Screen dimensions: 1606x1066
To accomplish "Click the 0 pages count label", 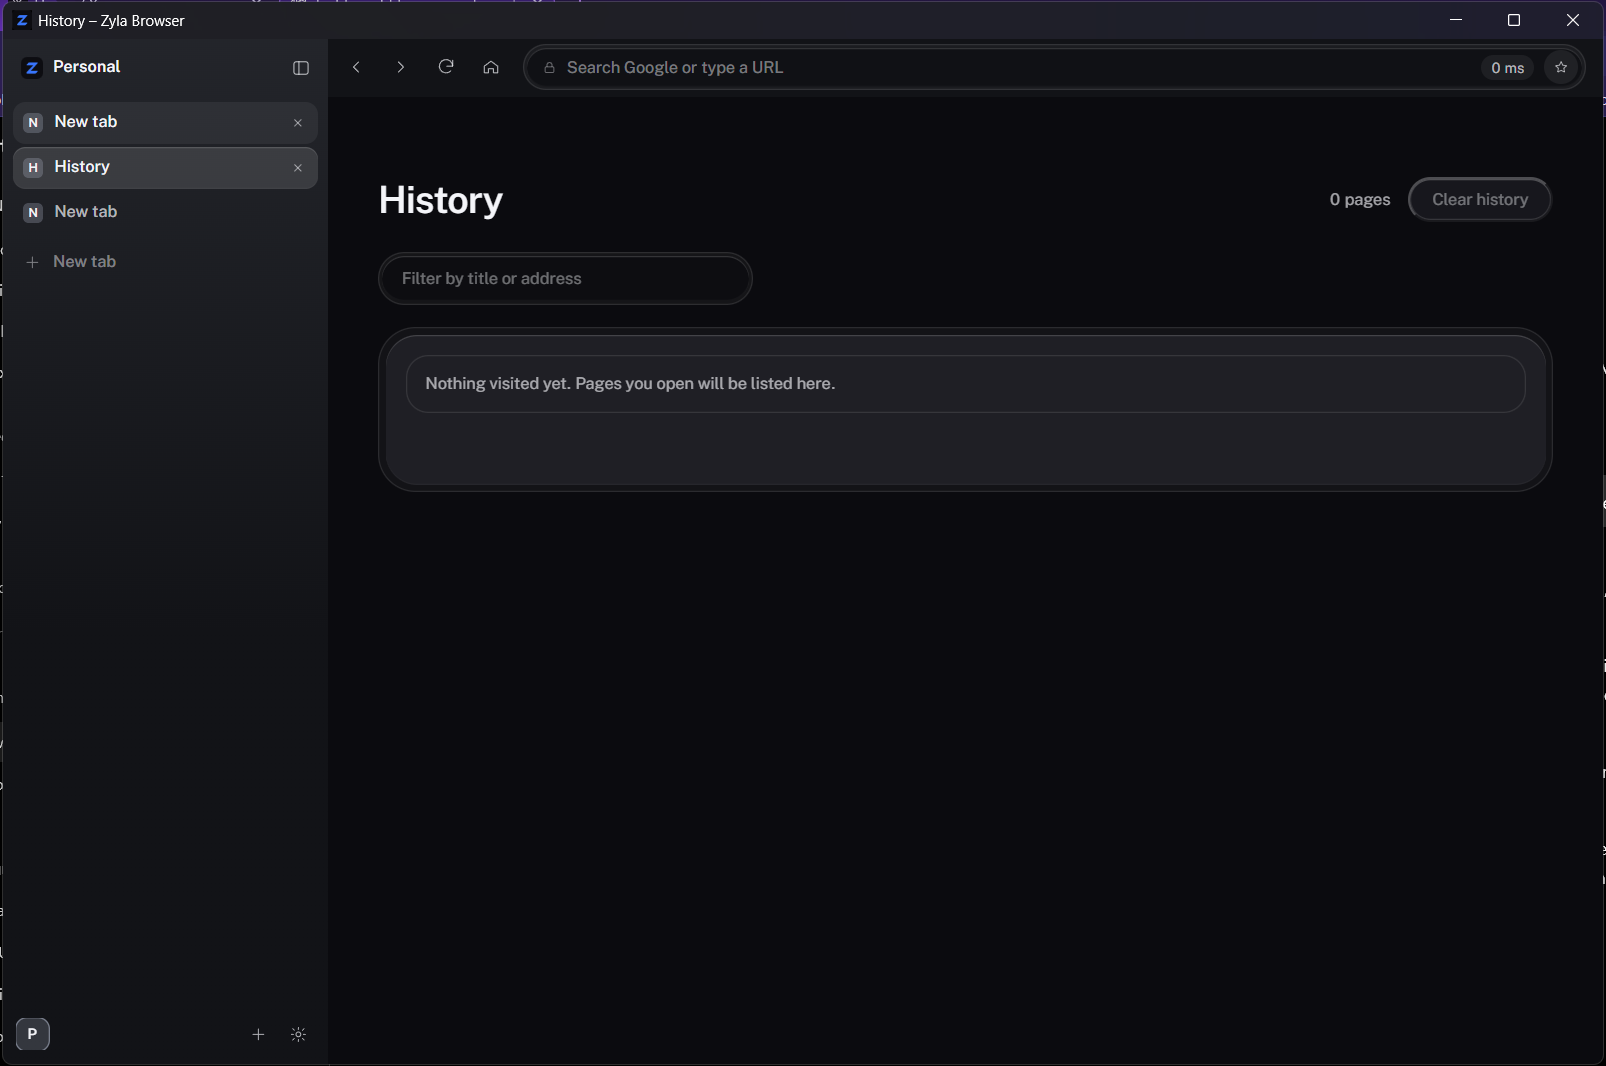I will [x=1359, y=199].
